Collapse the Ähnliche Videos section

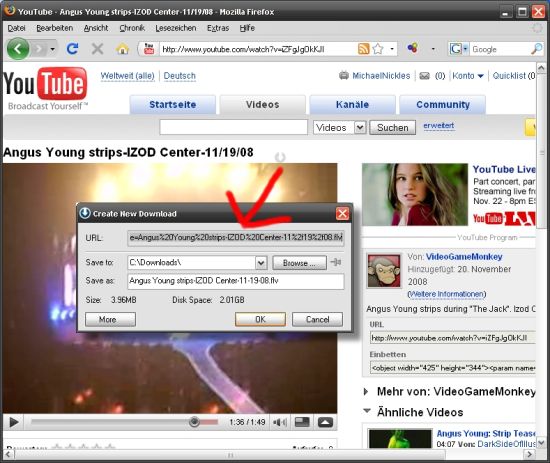pyautogui.click(x=367, y=410)
